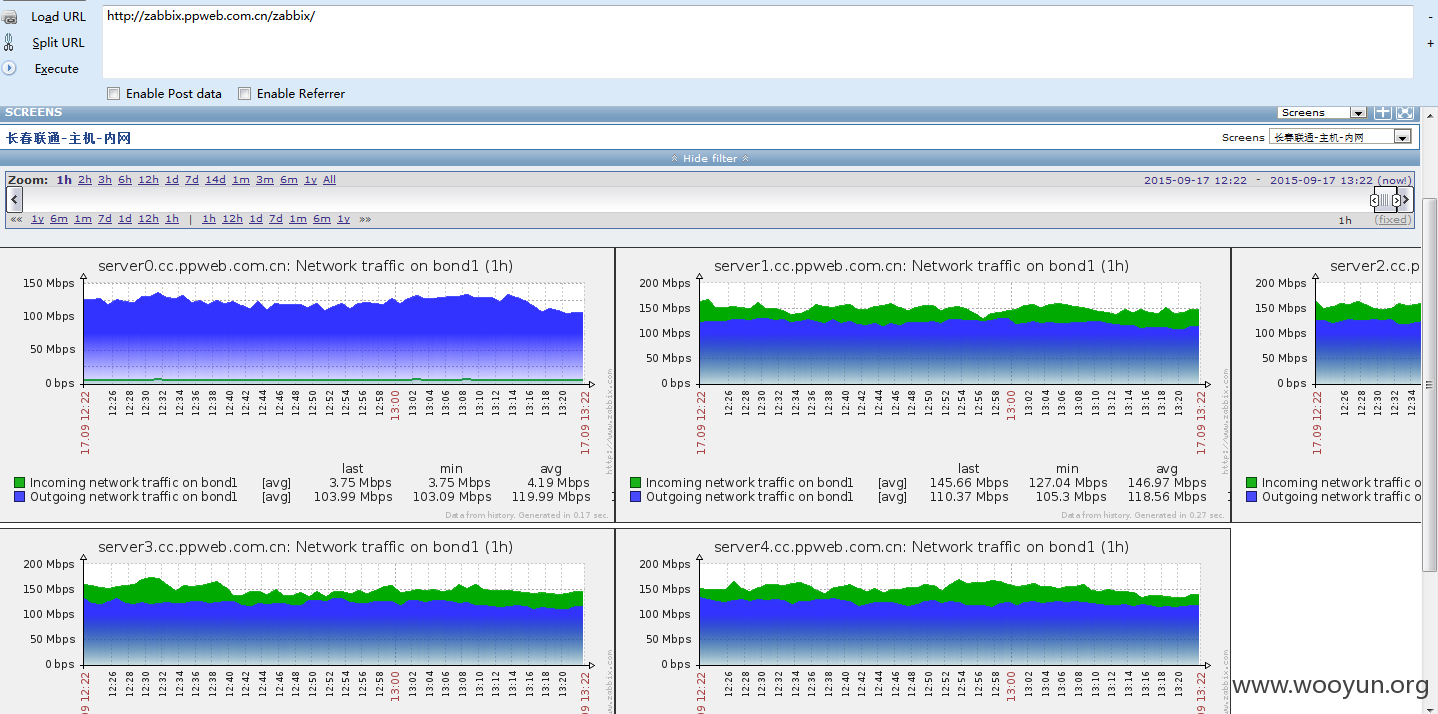This screenshot has width=1438, height=714.
Task: Click the time bar right arrow button
Action: 1407,200
